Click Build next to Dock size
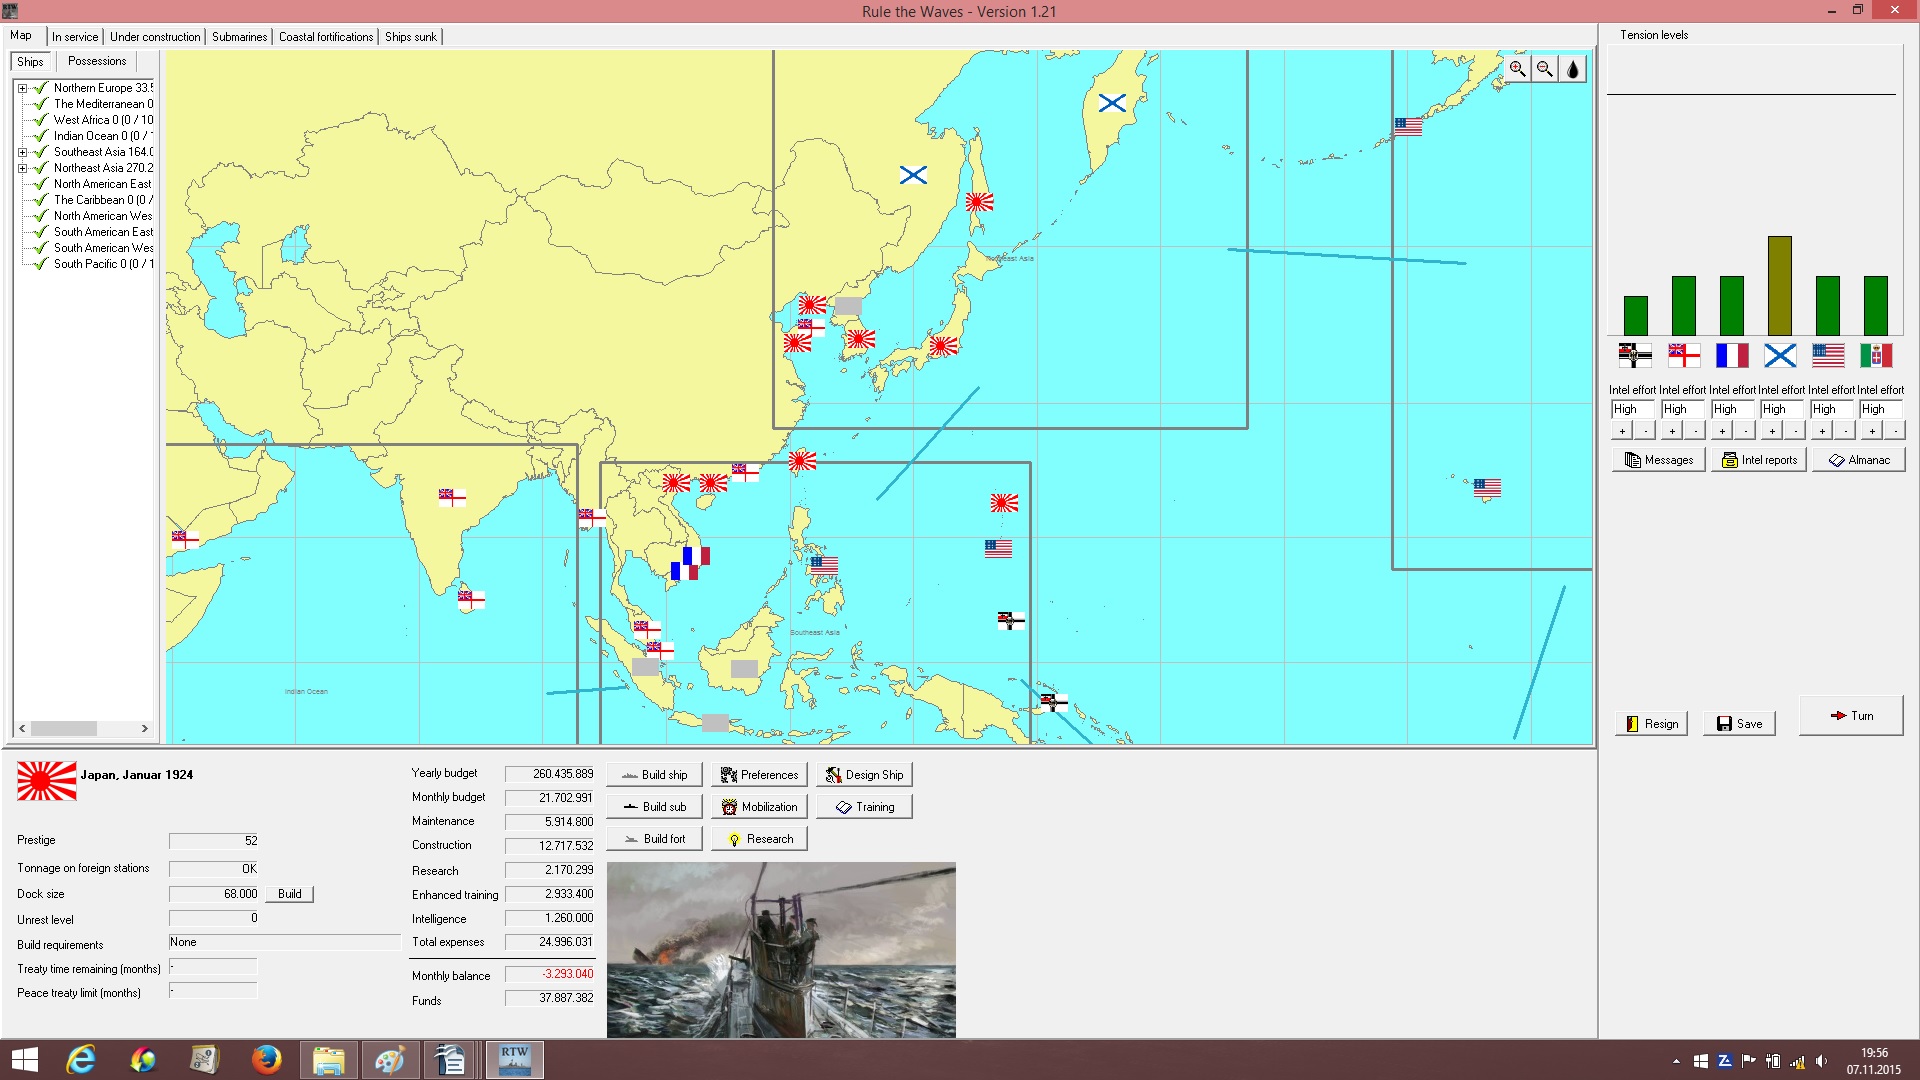Image resolution: width=1920 pixels, height=1080 pixels. [290, 894]
